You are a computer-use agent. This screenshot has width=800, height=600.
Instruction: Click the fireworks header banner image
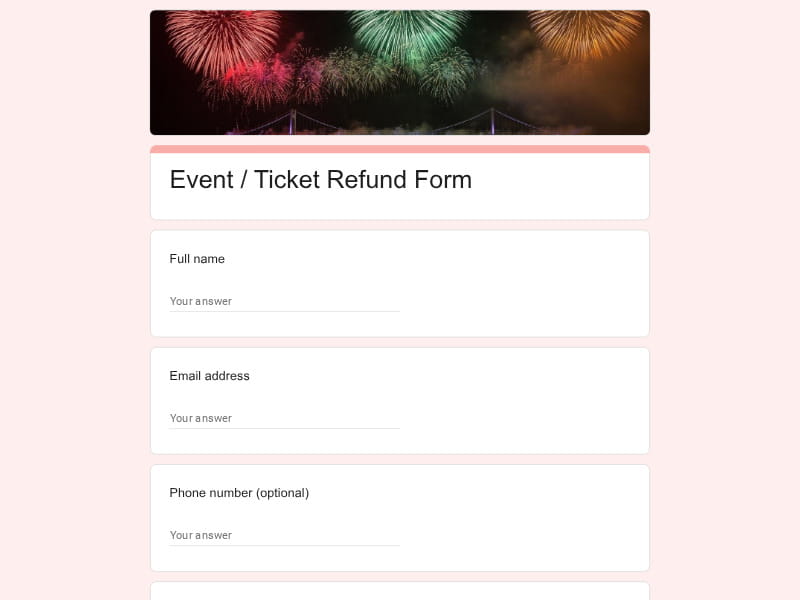click(400, 72)
